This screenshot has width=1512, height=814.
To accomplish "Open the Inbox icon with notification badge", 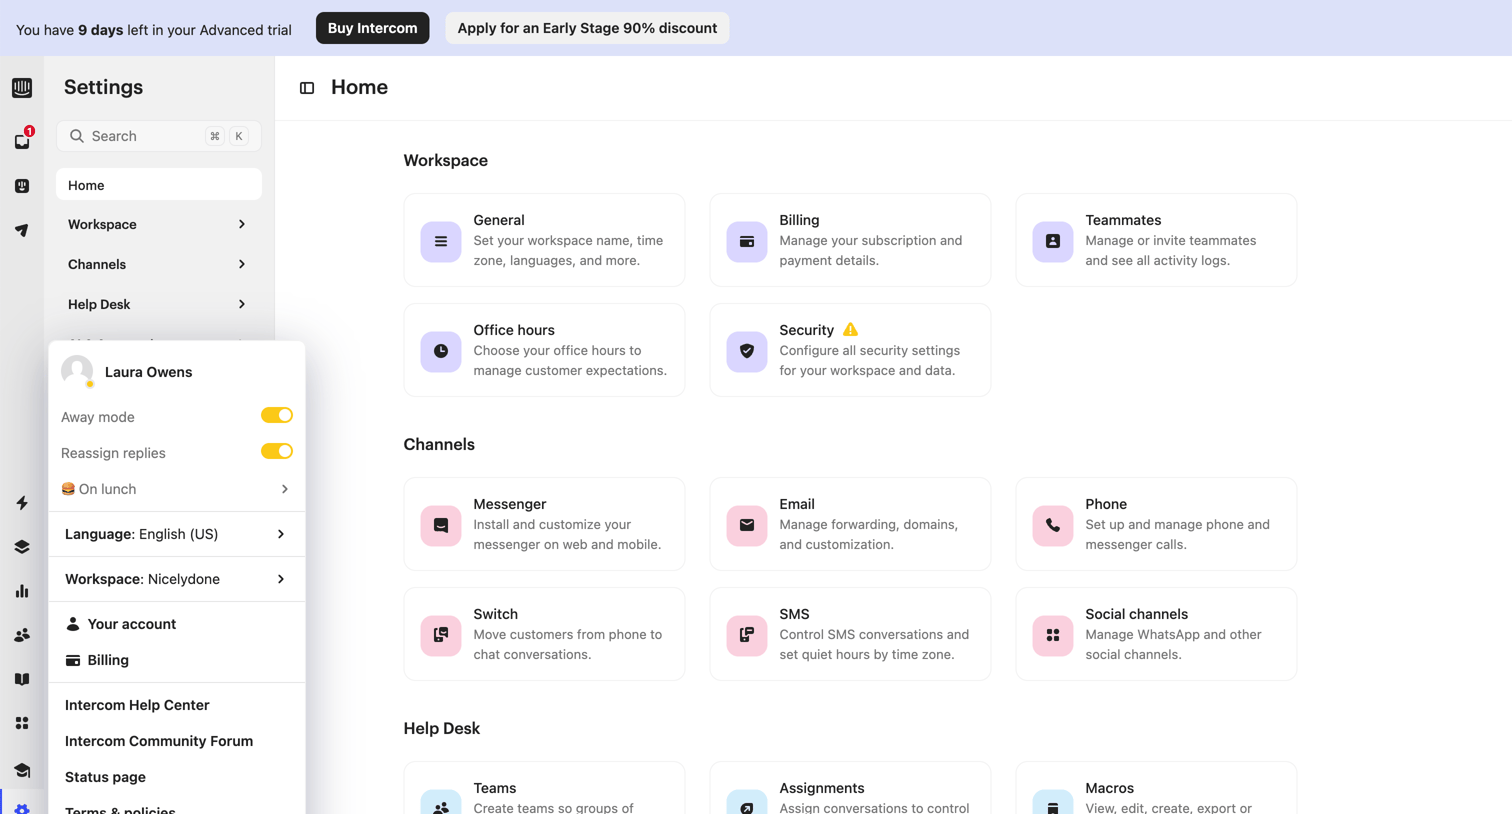I will [x=23, y=140].
